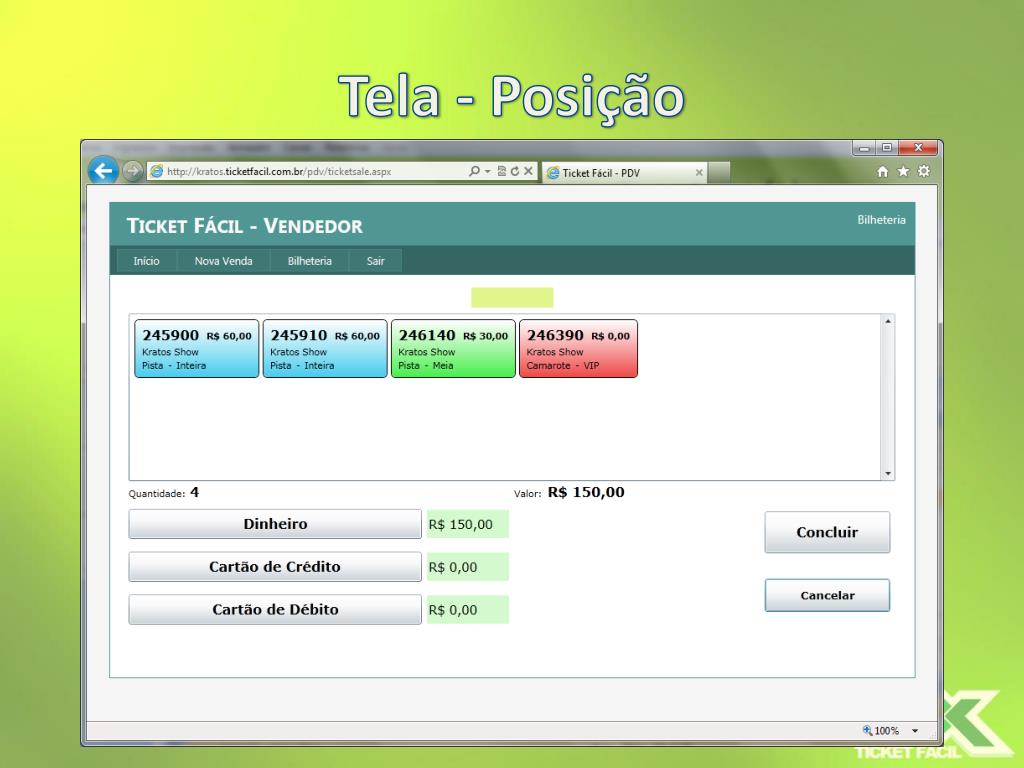Click the Cartão de Débito button
The width and height of the screenshot is (1024, 768).
click(x=275, y=609)
